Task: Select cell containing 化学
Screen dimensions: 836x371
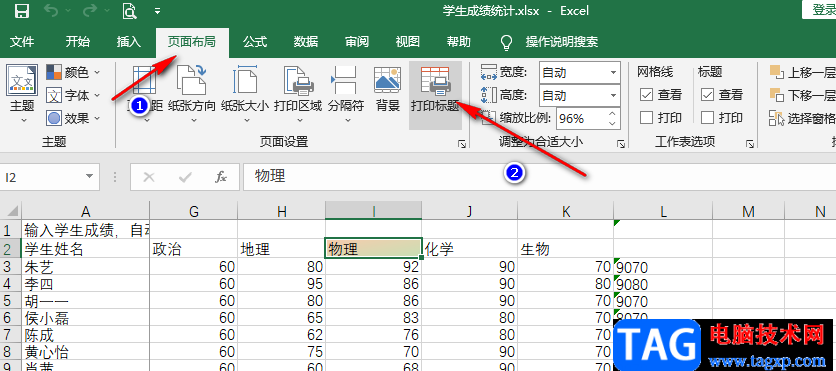Action: click(470, 248)
